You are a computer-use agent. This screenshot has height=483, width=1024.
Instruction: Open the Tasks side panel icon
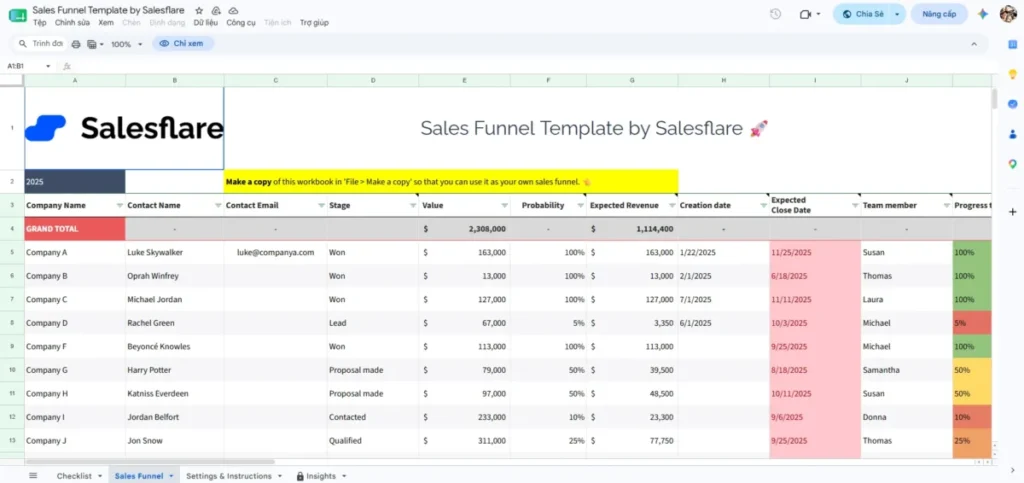coord(1012,104)
